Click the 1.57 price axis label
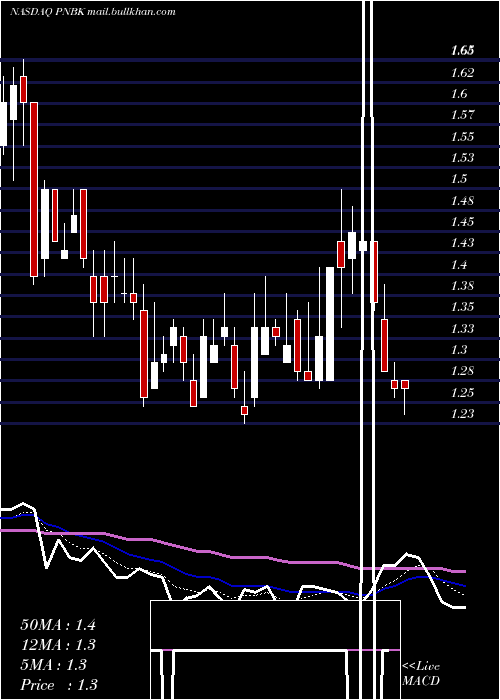The width and height of the screenshot is (500, 700). pos(462,115)
